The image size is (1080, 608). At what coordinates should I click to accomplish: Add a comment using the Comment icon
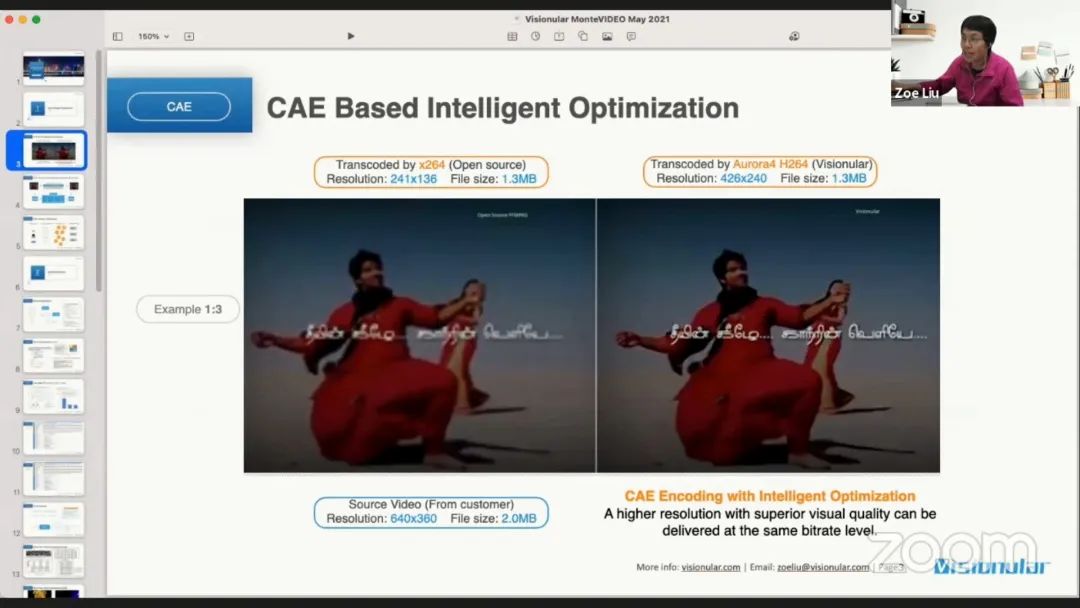click(631, 36)
